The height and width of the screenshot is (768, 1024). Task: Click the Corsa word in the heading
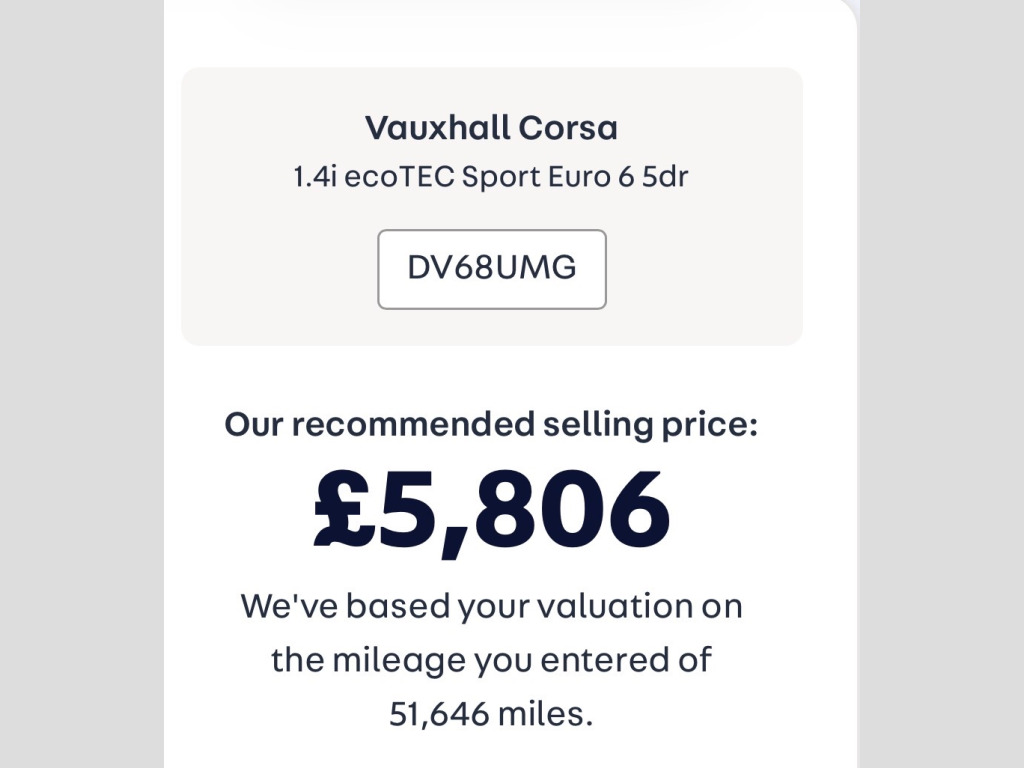tap(567, 128)
